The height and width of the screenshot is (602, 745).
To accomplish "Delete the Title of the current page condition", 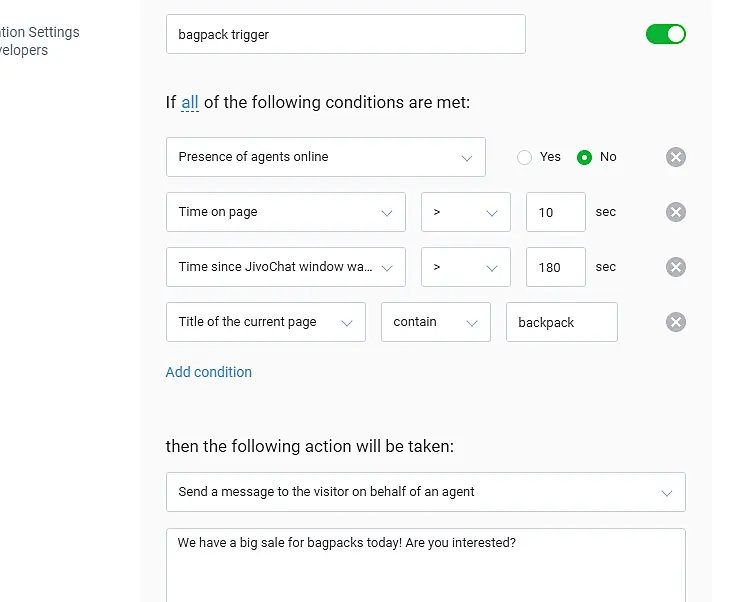I will click(x=676, y=322).
